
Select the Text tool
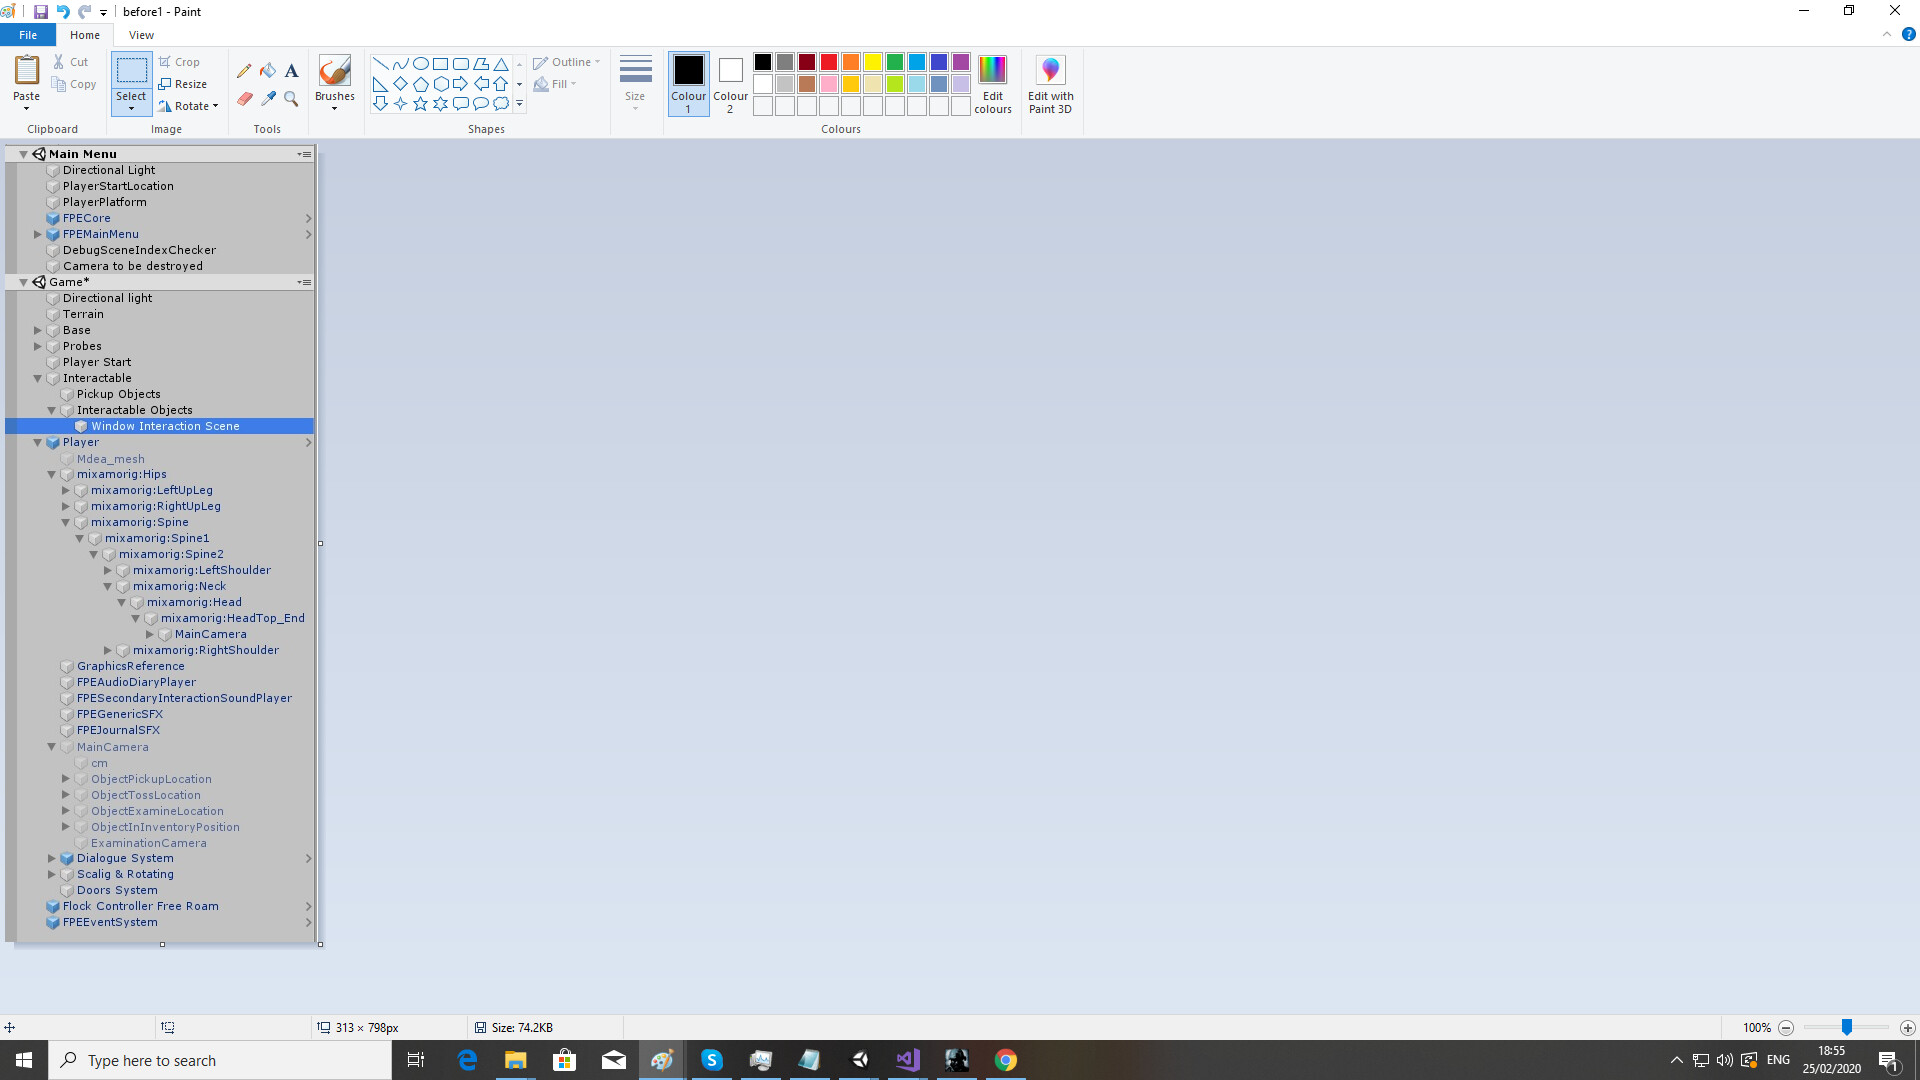[x=291, y=71]
